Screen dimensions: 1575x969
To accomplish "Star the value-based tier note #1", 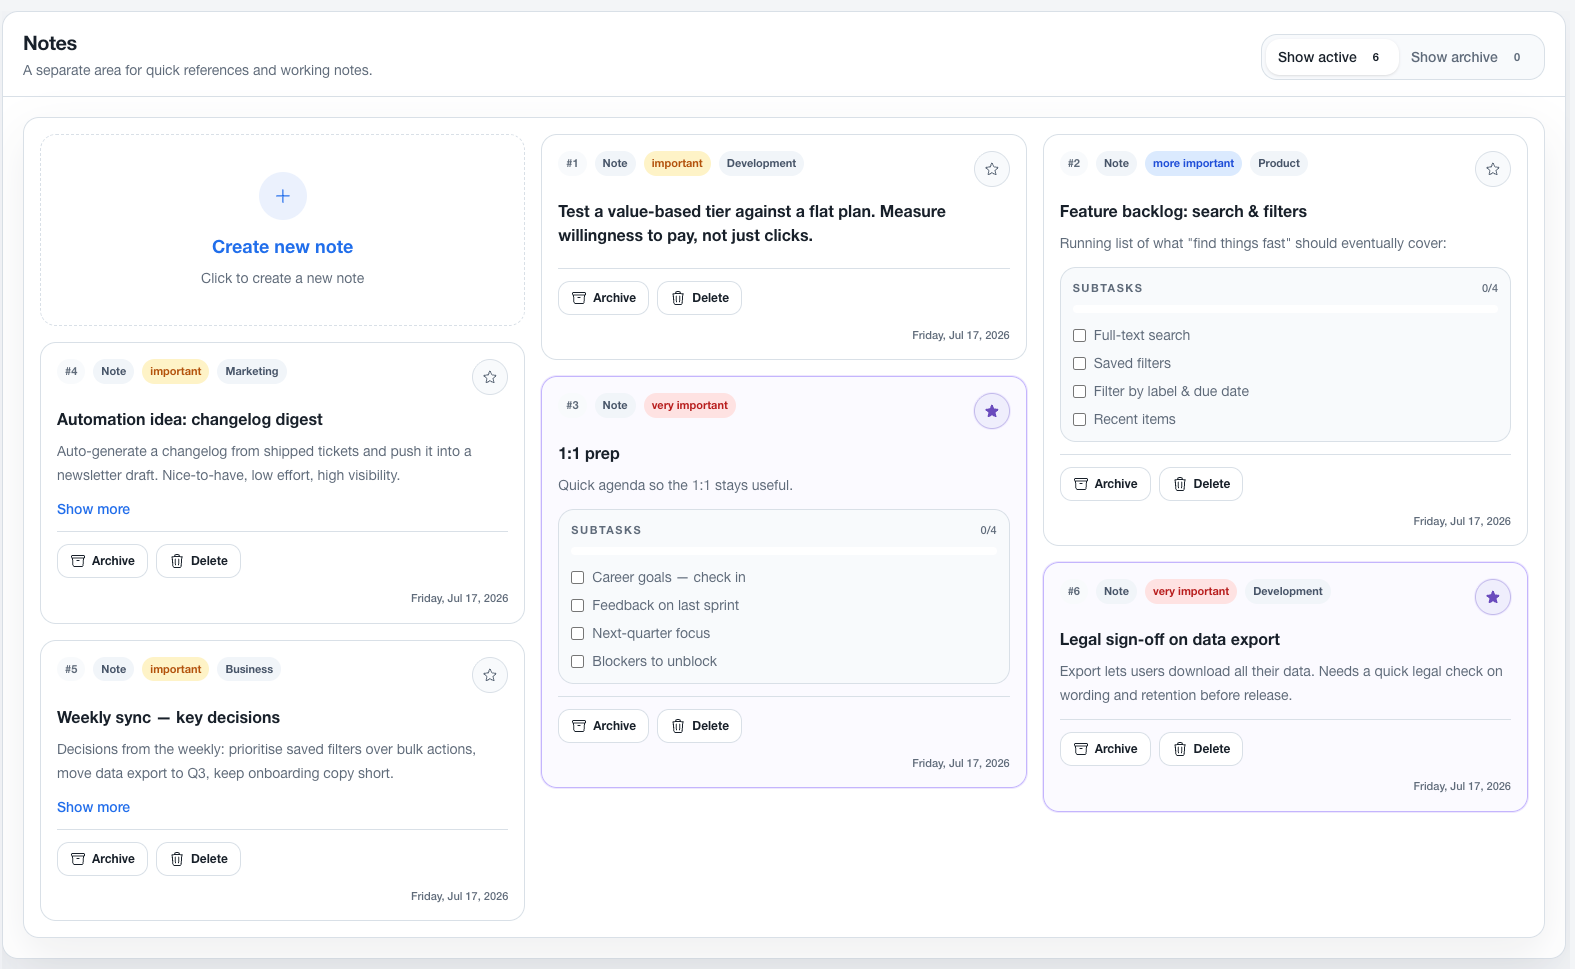I will [x=992, y=169].
